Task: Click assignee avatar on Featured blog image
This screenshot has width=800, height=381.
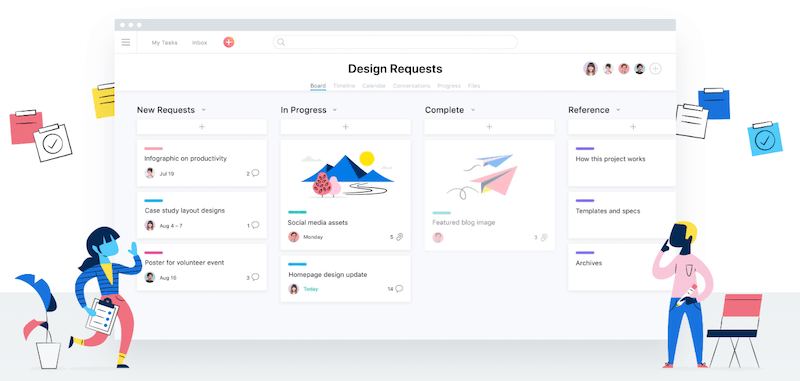Action: (x=438, y=237)
